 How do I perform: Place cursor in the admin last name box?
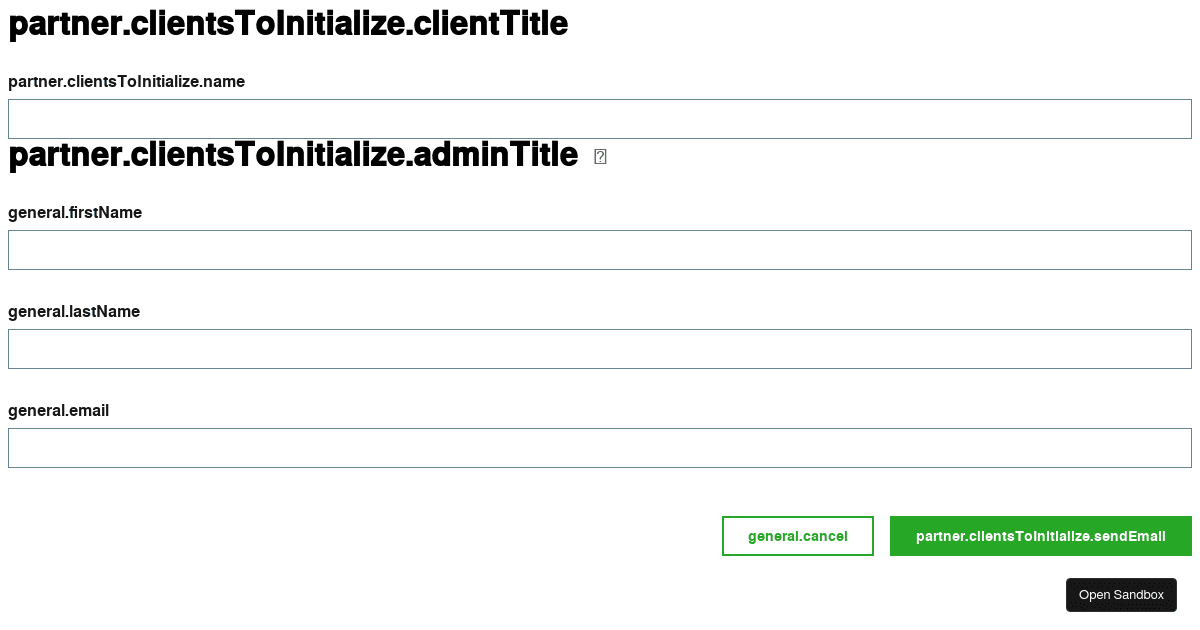pyautogui.click(x=600, y=349)
